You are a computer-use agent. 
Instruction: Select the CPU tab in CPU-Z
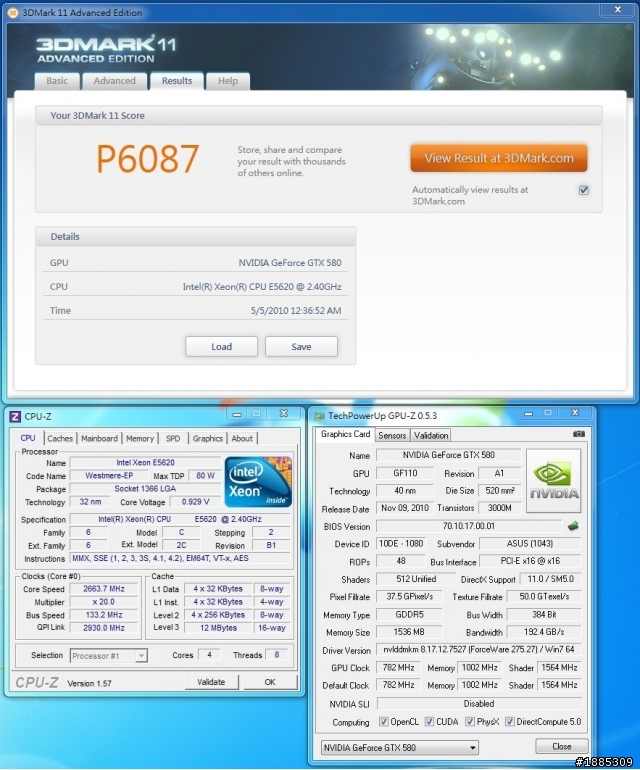coord(28,438)
